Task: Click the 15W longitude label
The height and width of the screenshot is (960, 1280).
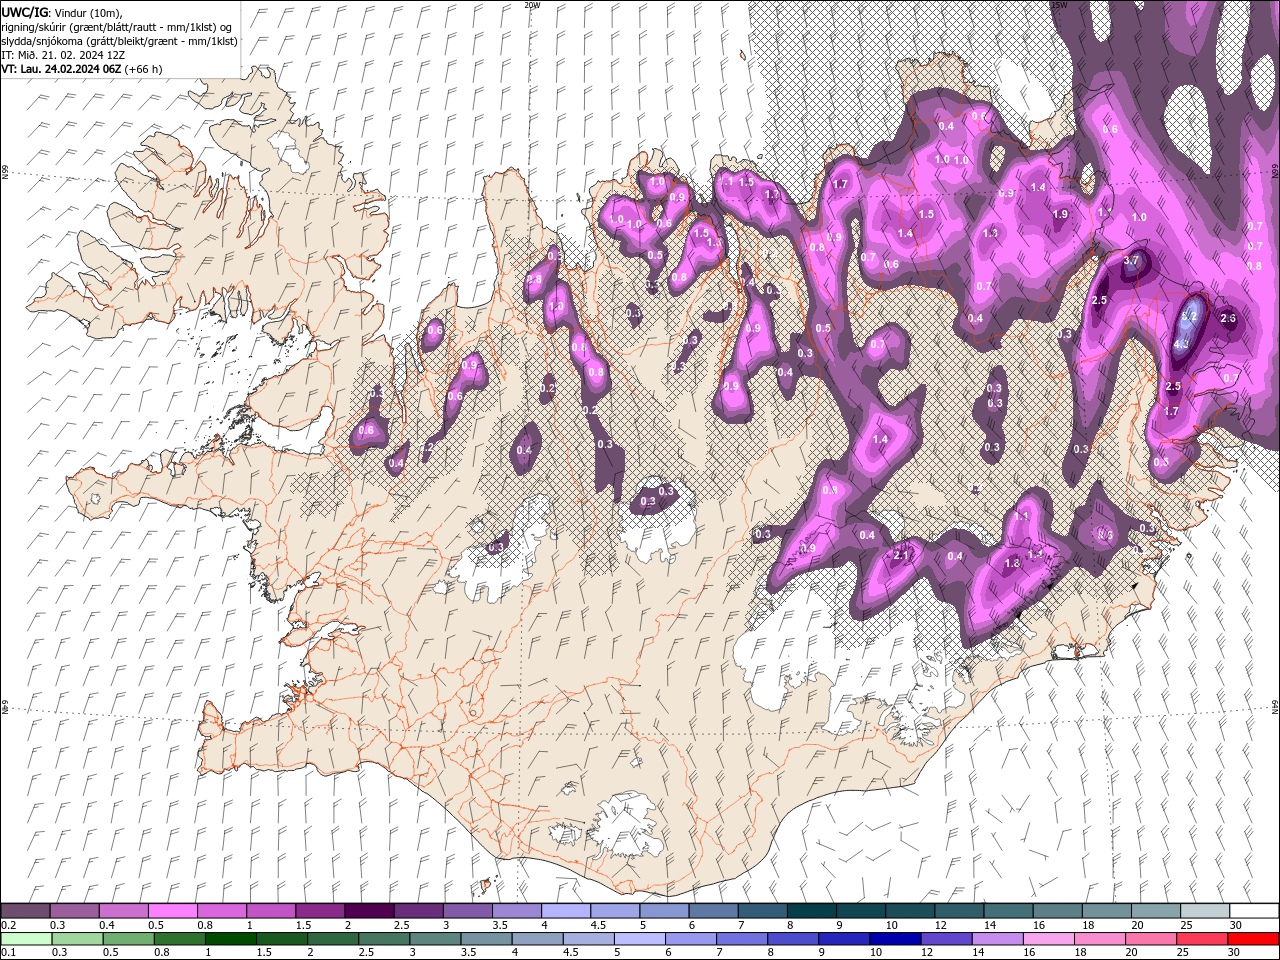Action: [x=1059, y=5]
